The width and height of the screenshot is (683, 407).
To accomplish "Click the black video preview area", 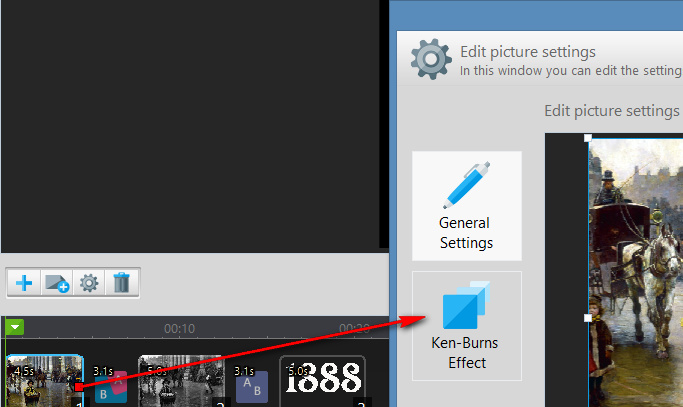I will pos(190,124).
